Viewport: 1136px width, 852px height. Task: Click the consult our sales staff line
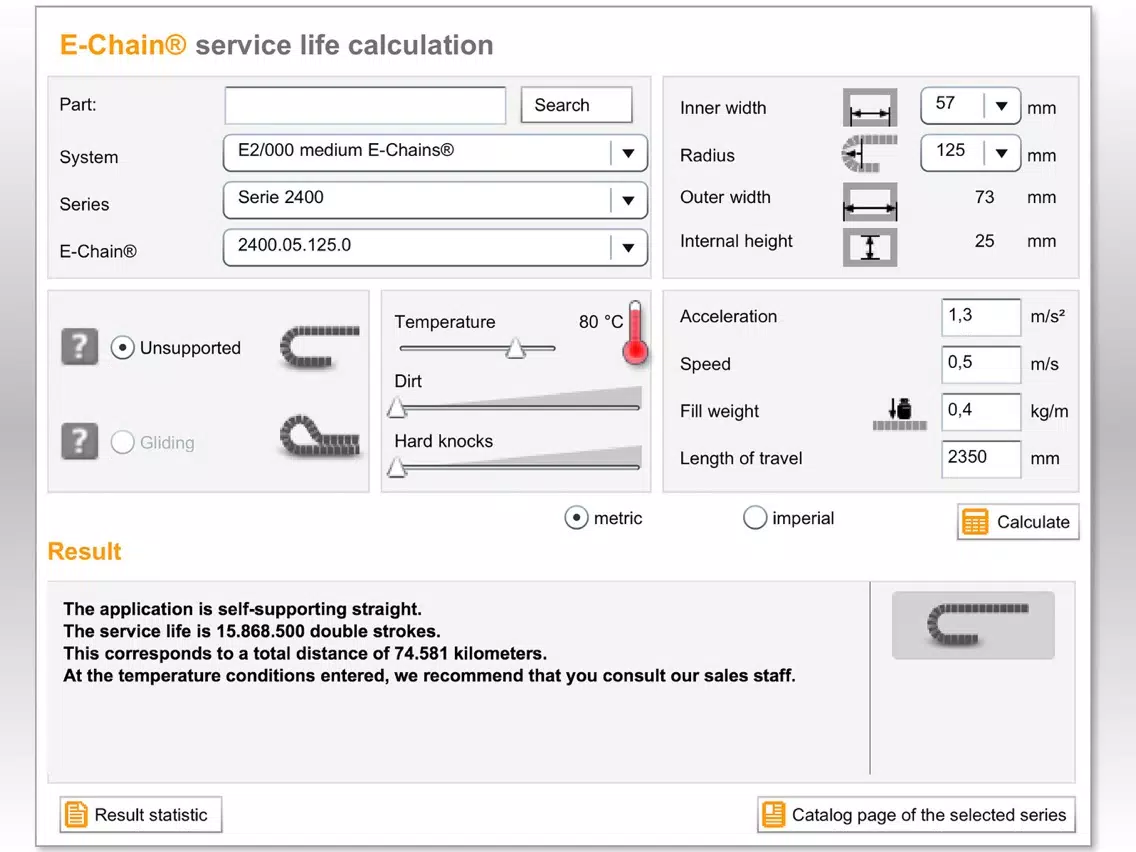[x=429, y=676]
